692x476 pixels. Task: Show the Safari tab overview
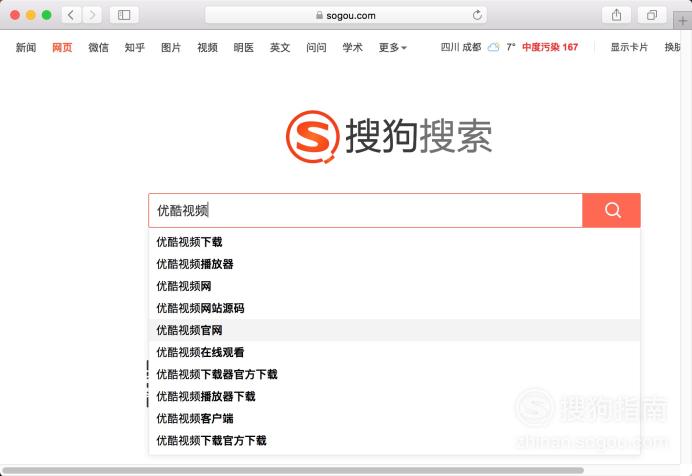click(652, 15)
